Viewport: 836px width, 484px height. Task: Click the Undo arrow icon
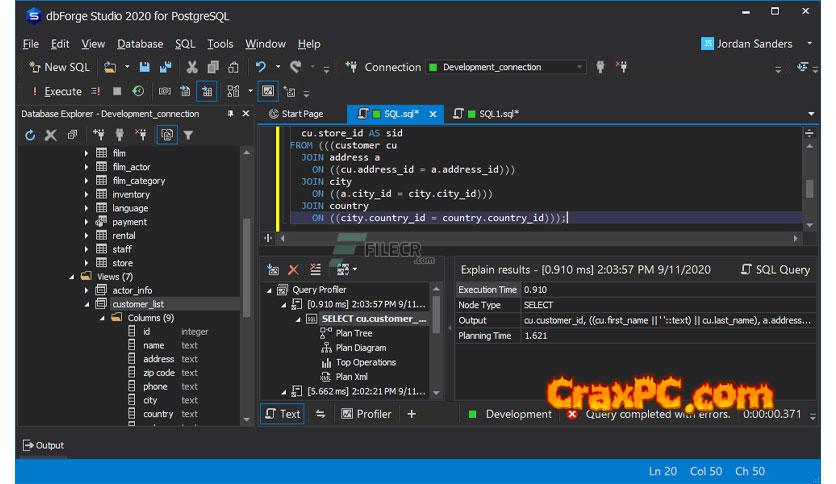click(x=261, y=67)
